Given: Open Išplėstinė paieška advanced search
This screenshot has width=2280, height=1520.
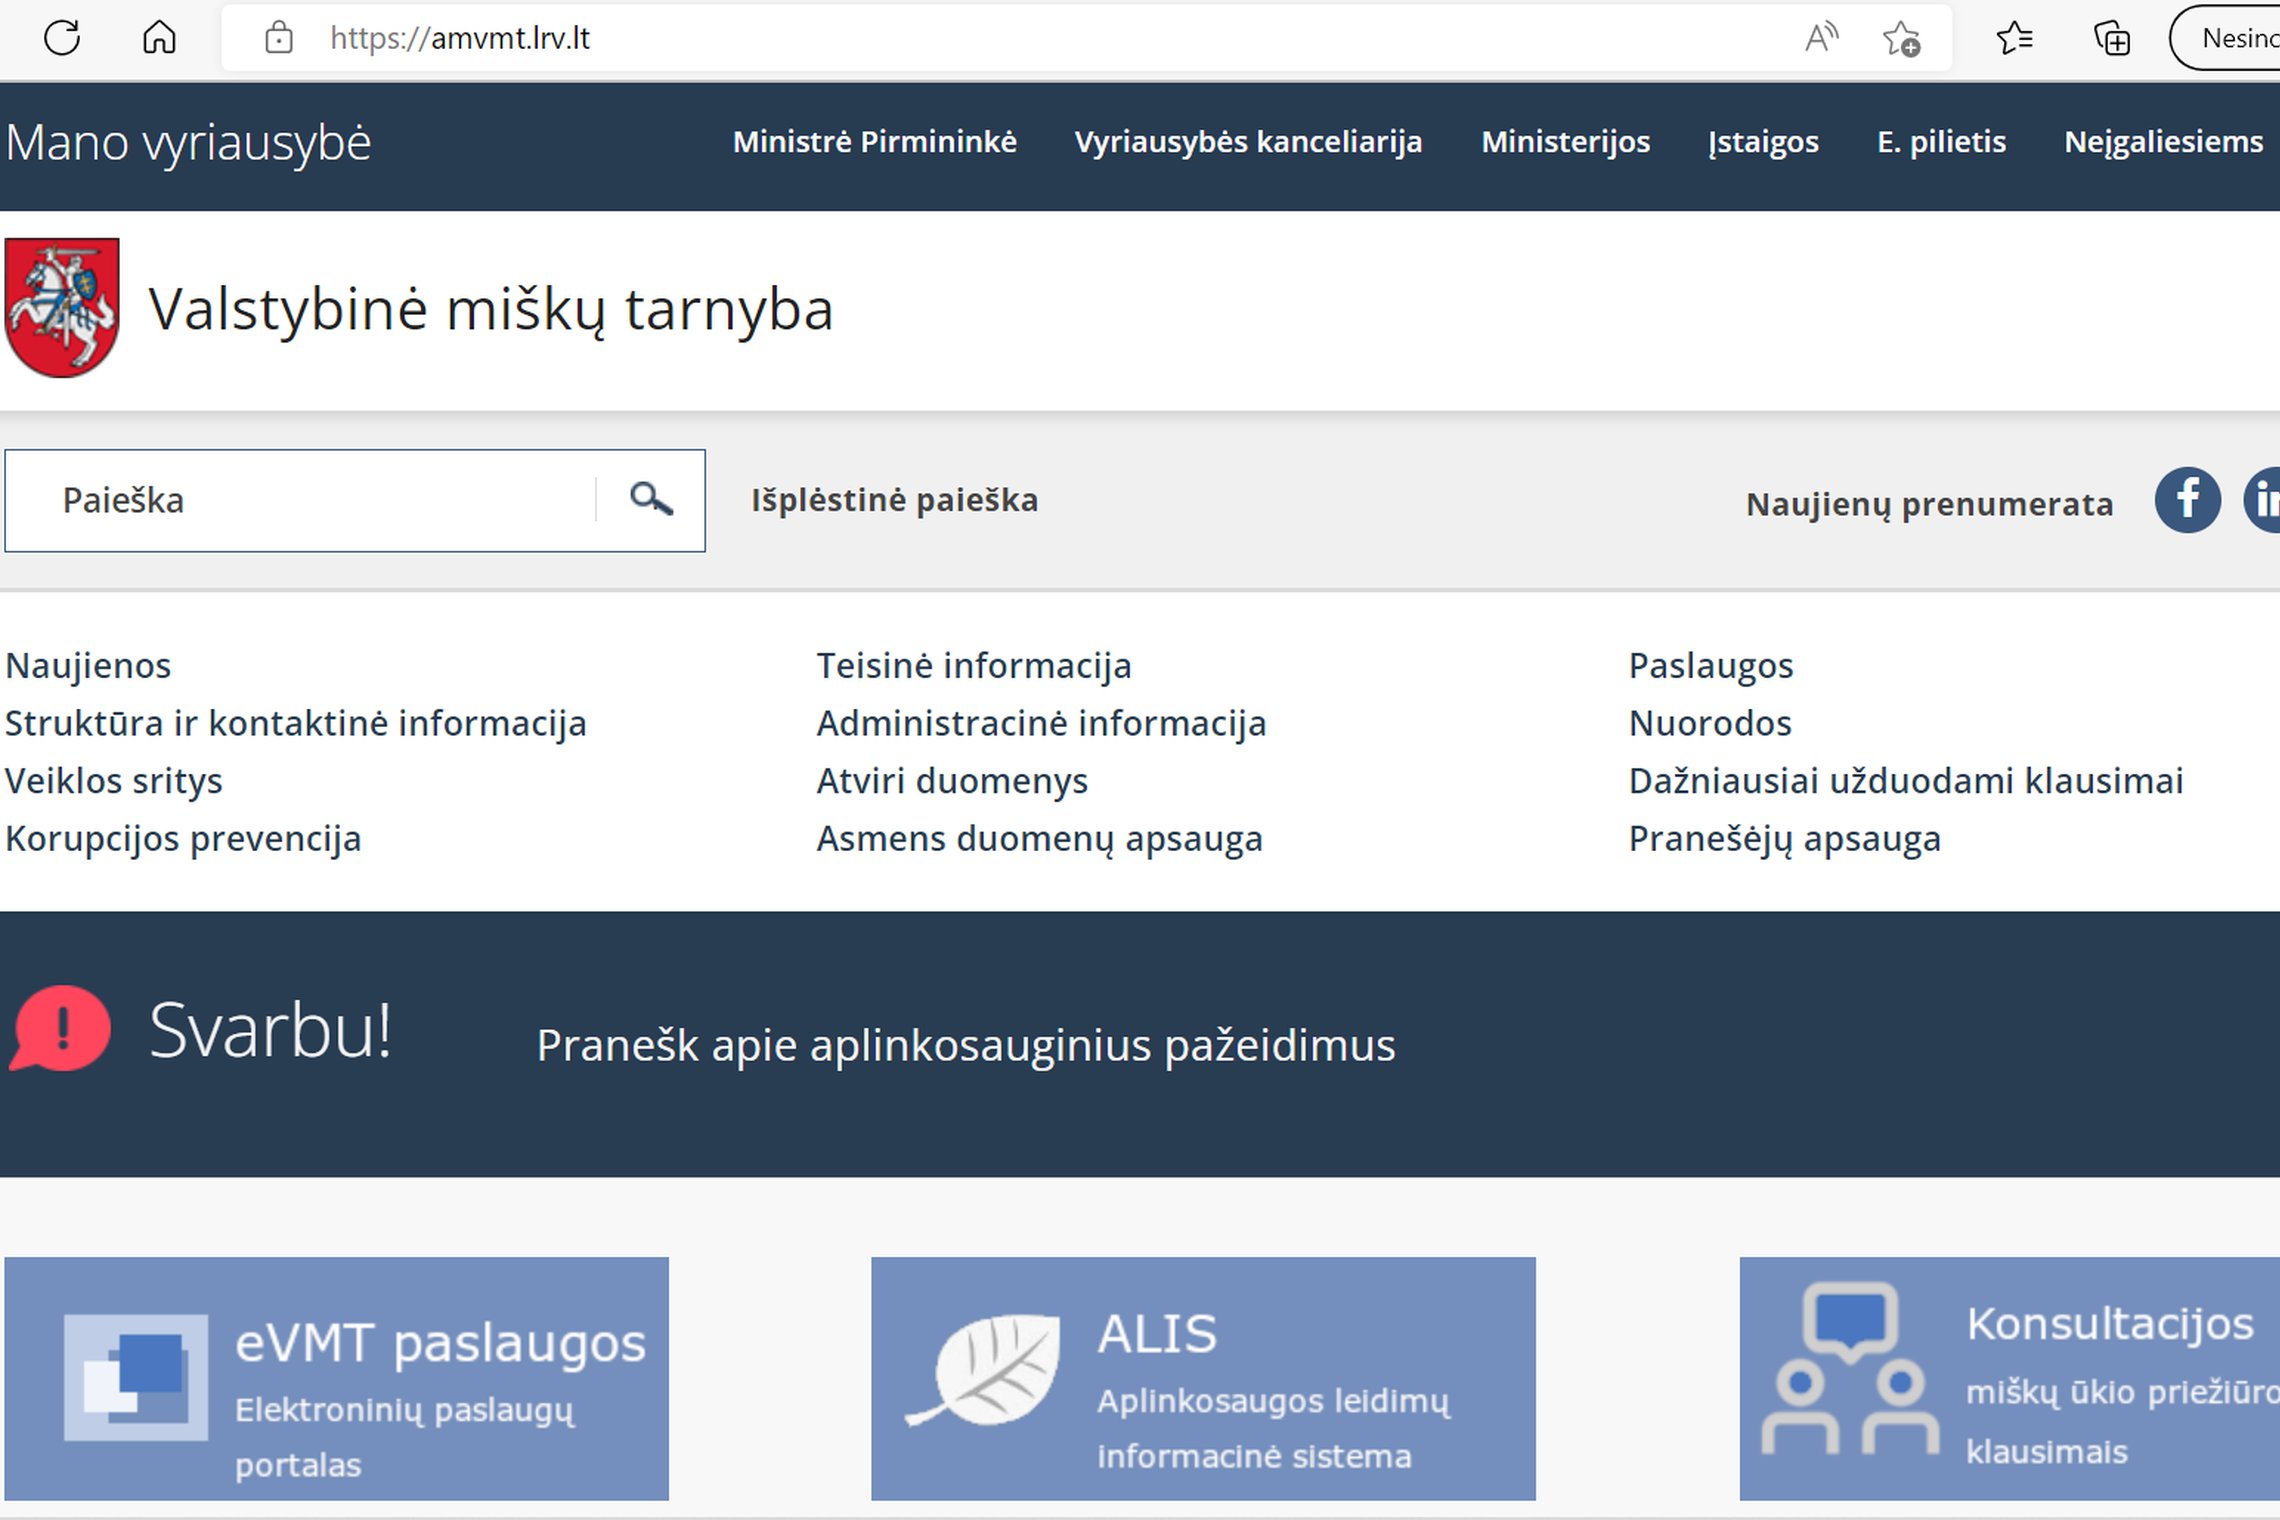Looking at the screenshot, I should pos(894,500).
